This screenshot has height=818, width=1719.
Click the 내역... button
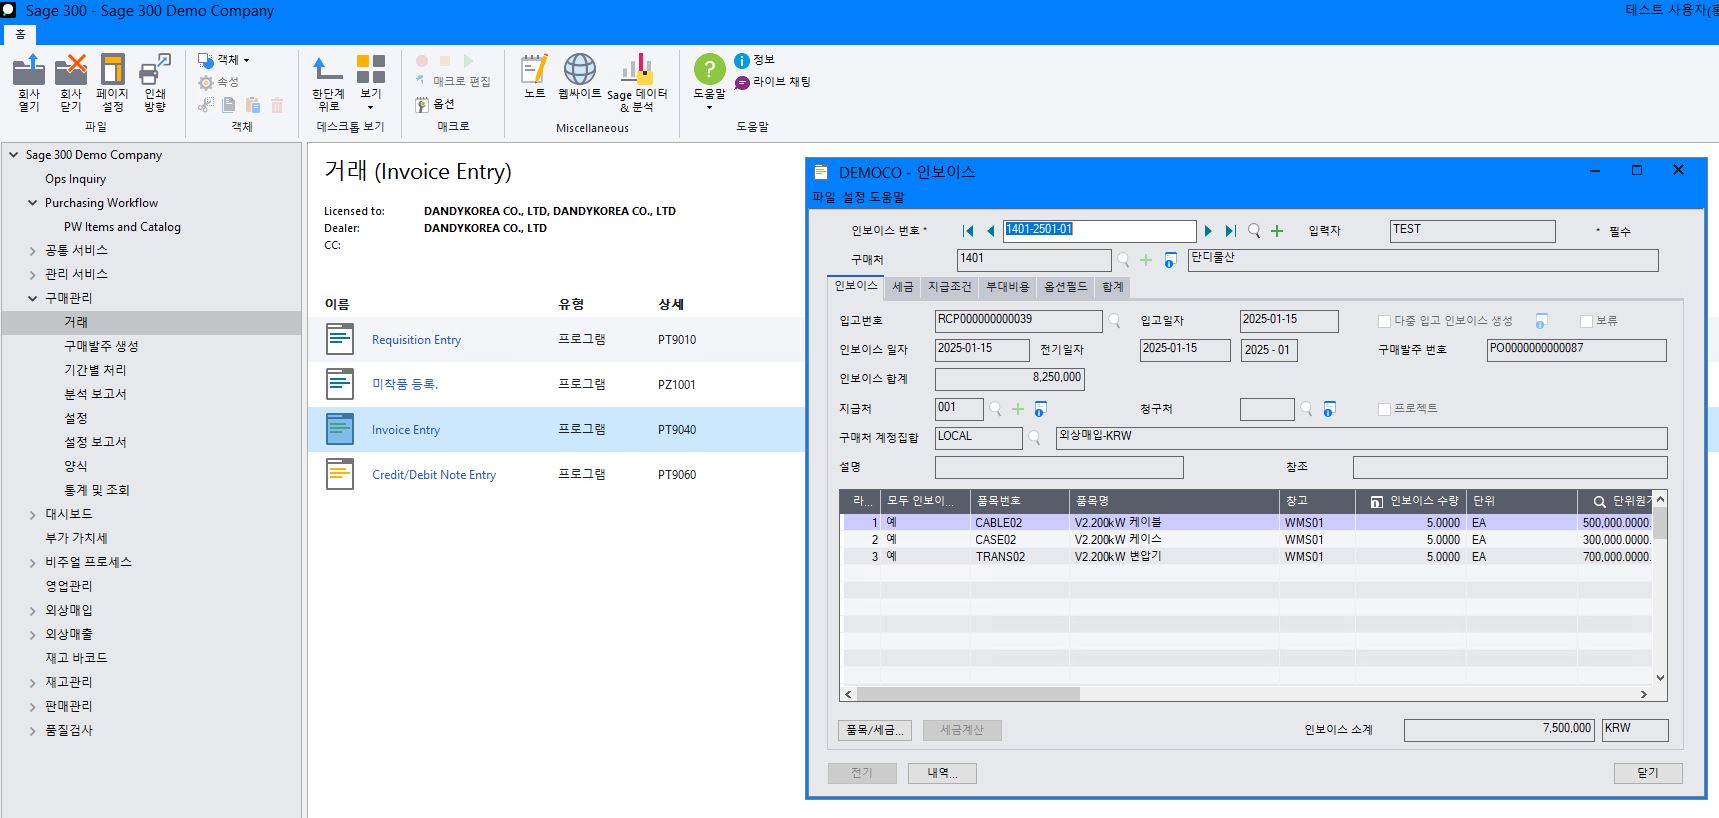pyautogui.click(x=942, y=773)
